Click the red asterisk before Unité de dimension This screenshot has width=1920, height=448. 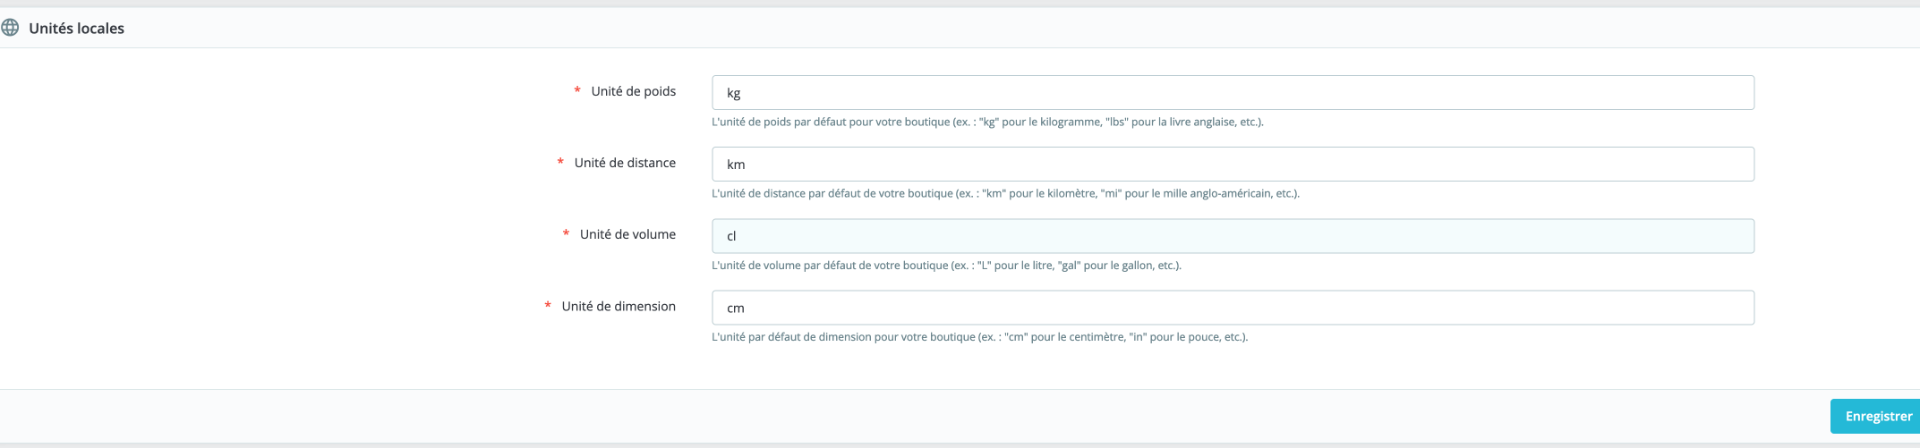coord(548,306)
